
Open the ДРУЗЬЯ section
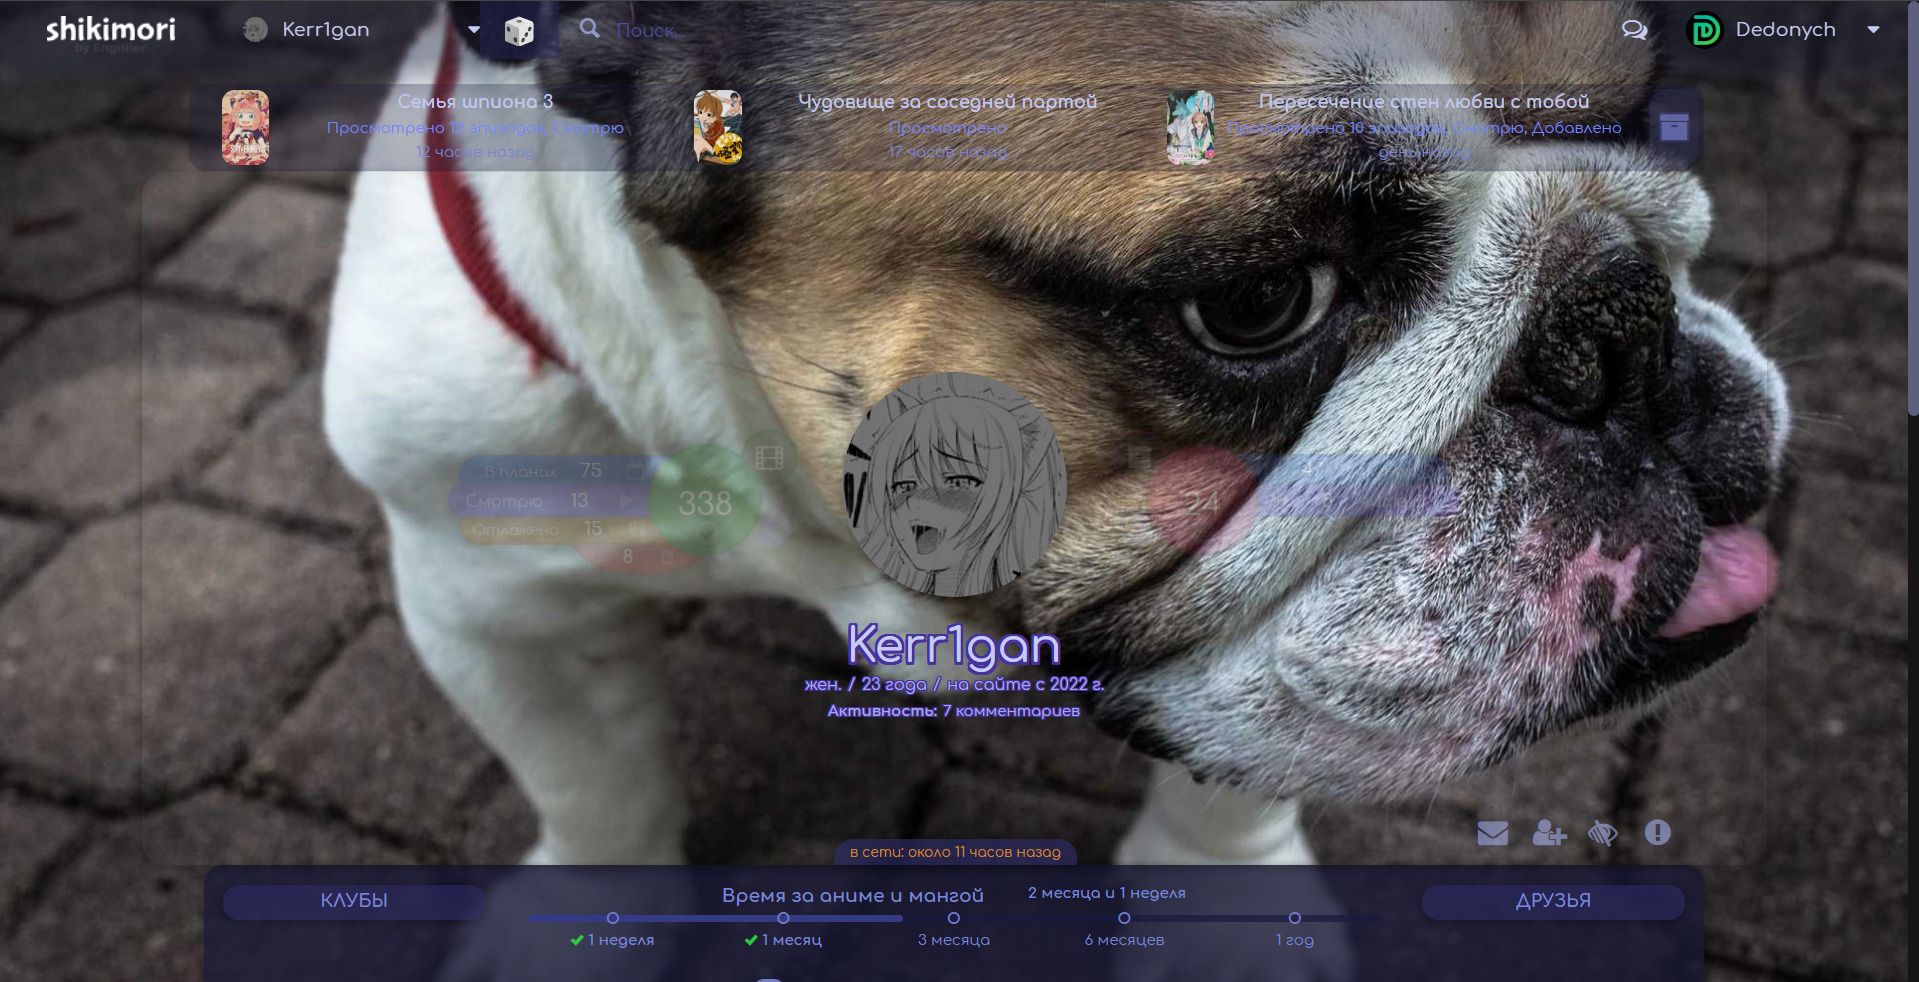coord(1552,901)
